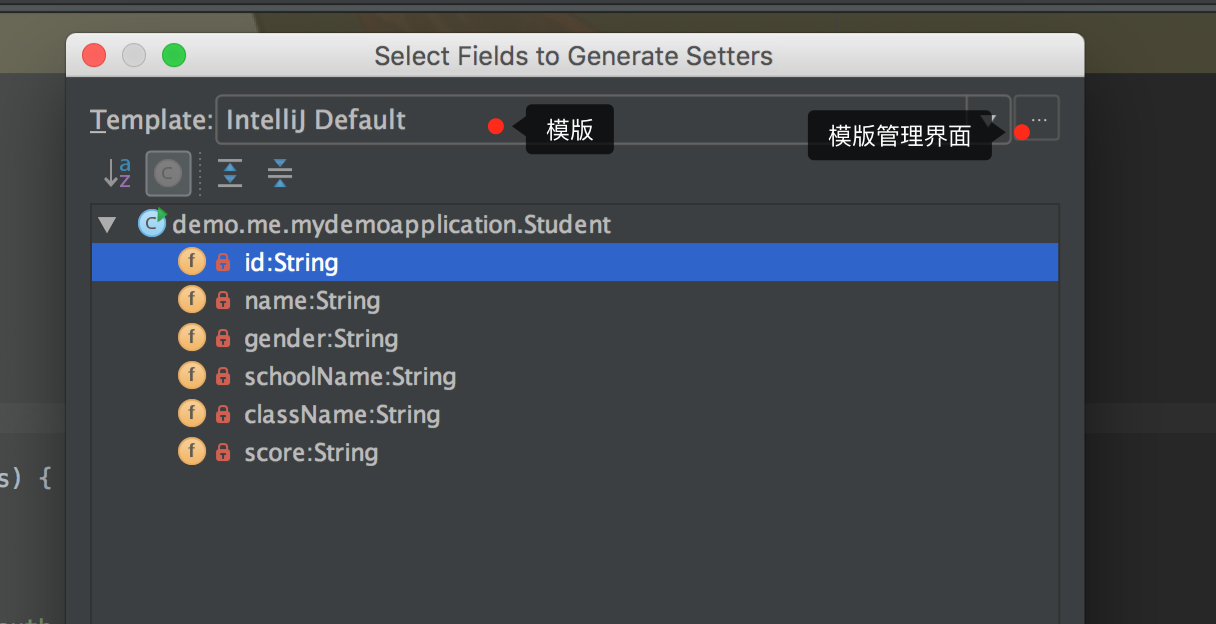Image resolution: width=1216 pixels, height=624 pixels.
Task: Open template manager with the ellipsis button
Action: pyautogui.click(x=1038, y=120)
